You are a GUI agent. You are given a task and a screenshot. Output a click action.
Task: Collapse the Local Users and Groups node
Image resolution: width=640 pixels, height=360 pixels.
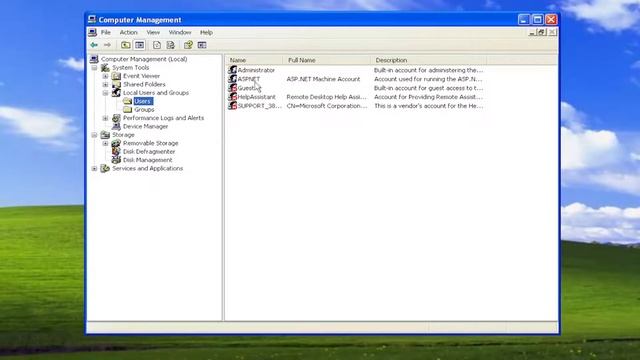[x=105, y=93]
